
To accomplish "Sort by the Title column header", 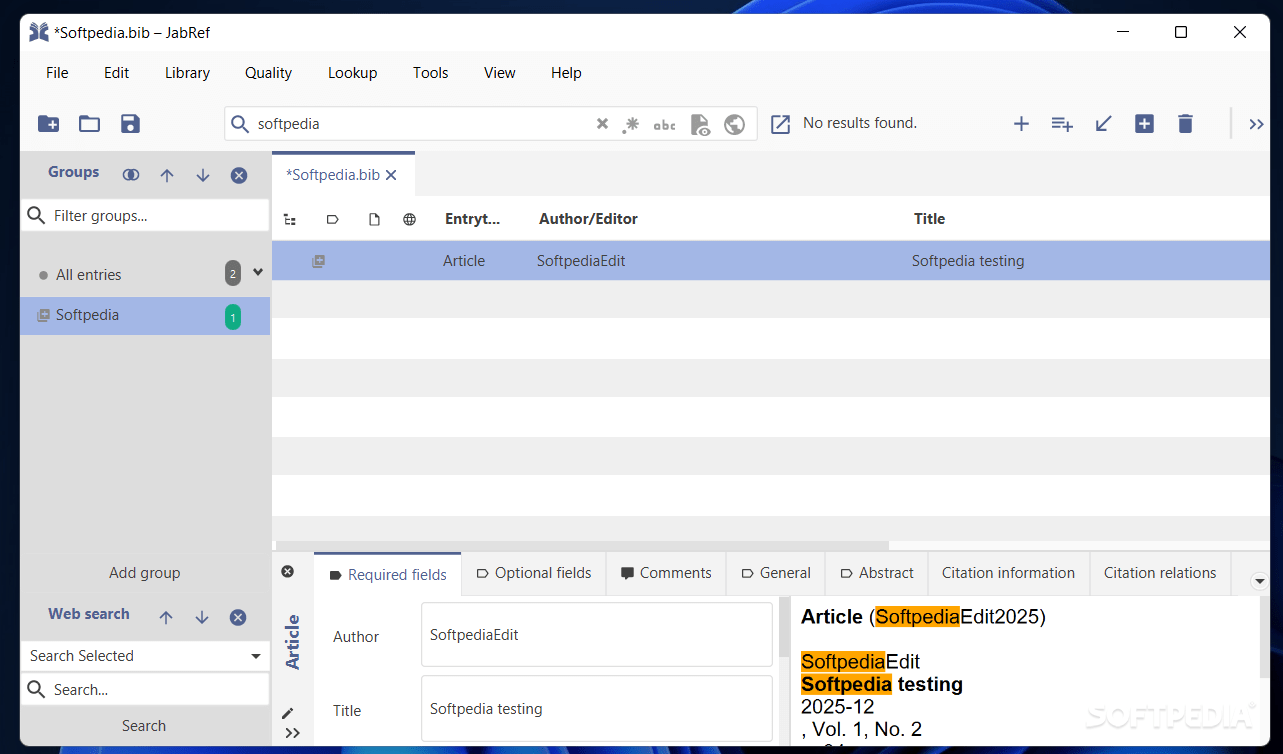I will click(929, 219).
